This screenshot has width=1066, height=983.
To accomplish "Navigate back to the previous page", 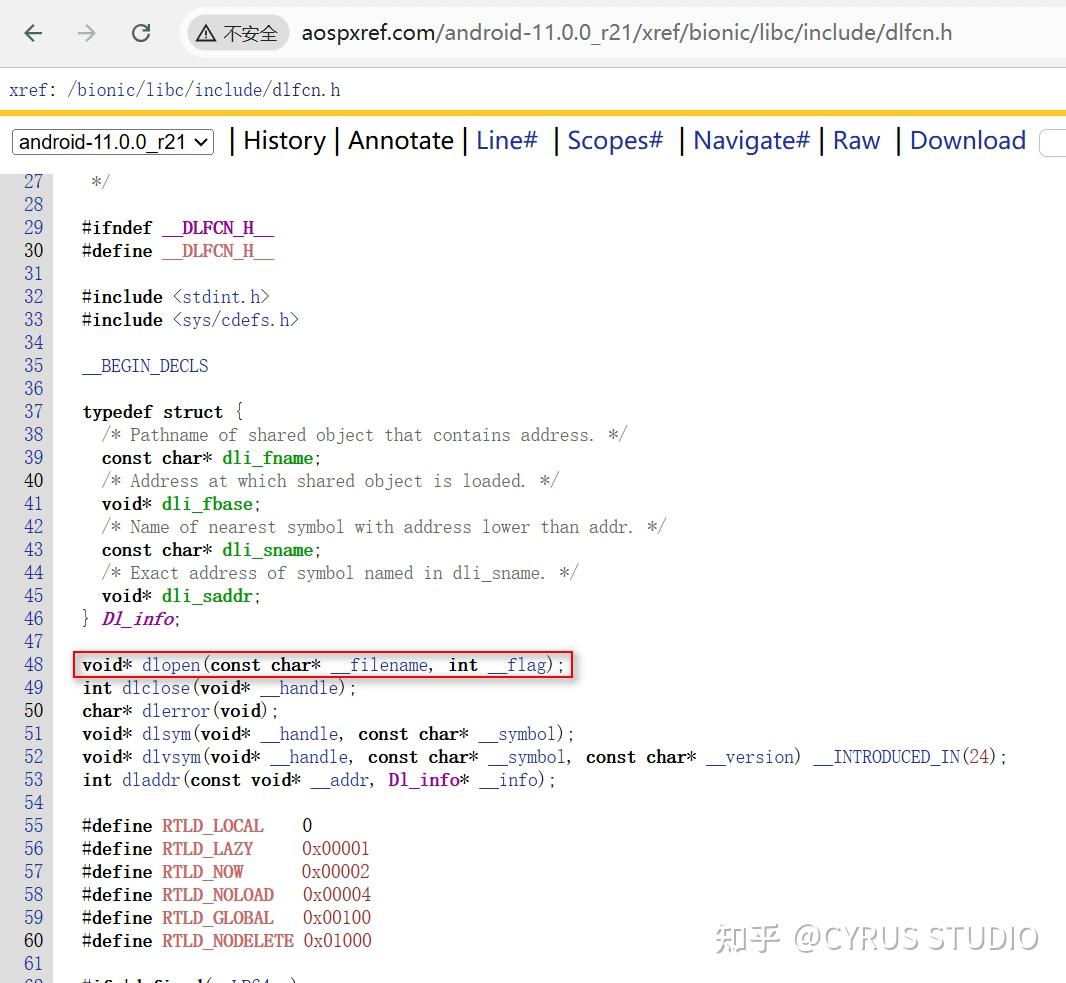I will click(x=33, y=32).
